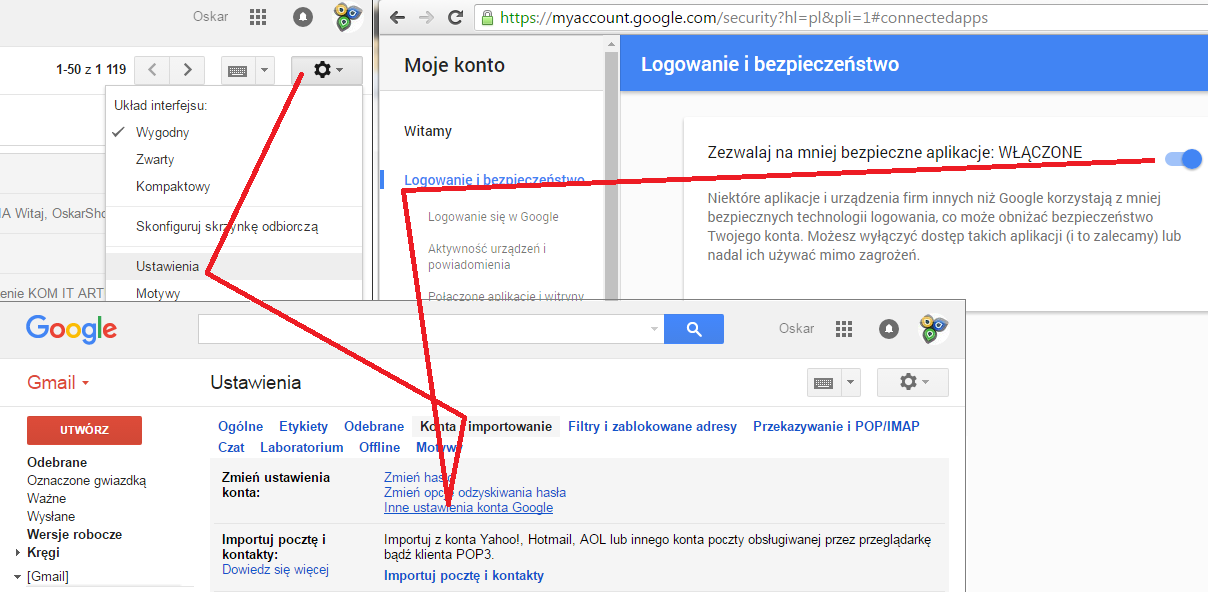The width and height of the screenshot is (1208, 592).
Task: Click browser back arrow
Action: tap(397, 17)
